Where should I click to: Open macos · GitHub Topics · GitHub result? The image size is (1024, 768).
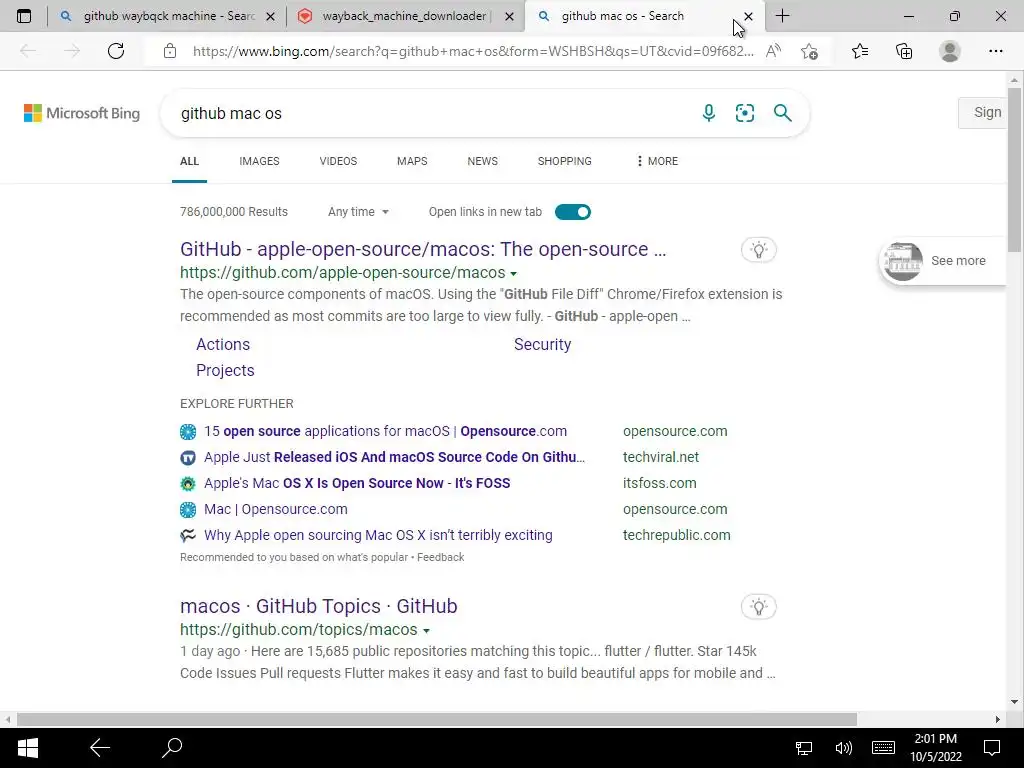(x=319, y=606)
